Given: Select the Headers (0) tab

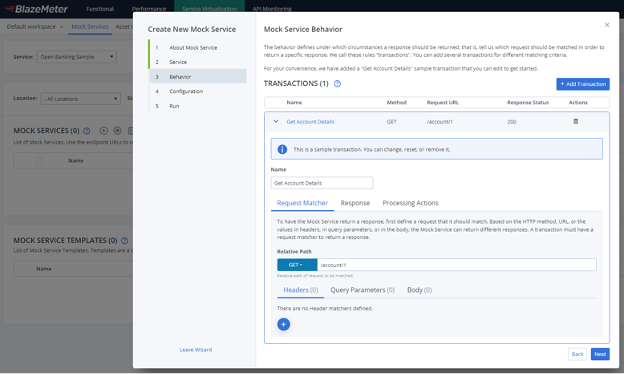Looking at the screenshot, I should [x=300, y=290].
